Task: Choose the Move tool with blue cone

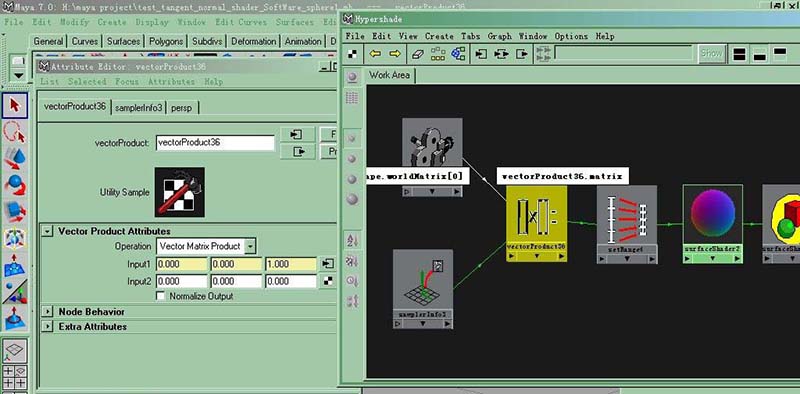Action: point(15,158)
